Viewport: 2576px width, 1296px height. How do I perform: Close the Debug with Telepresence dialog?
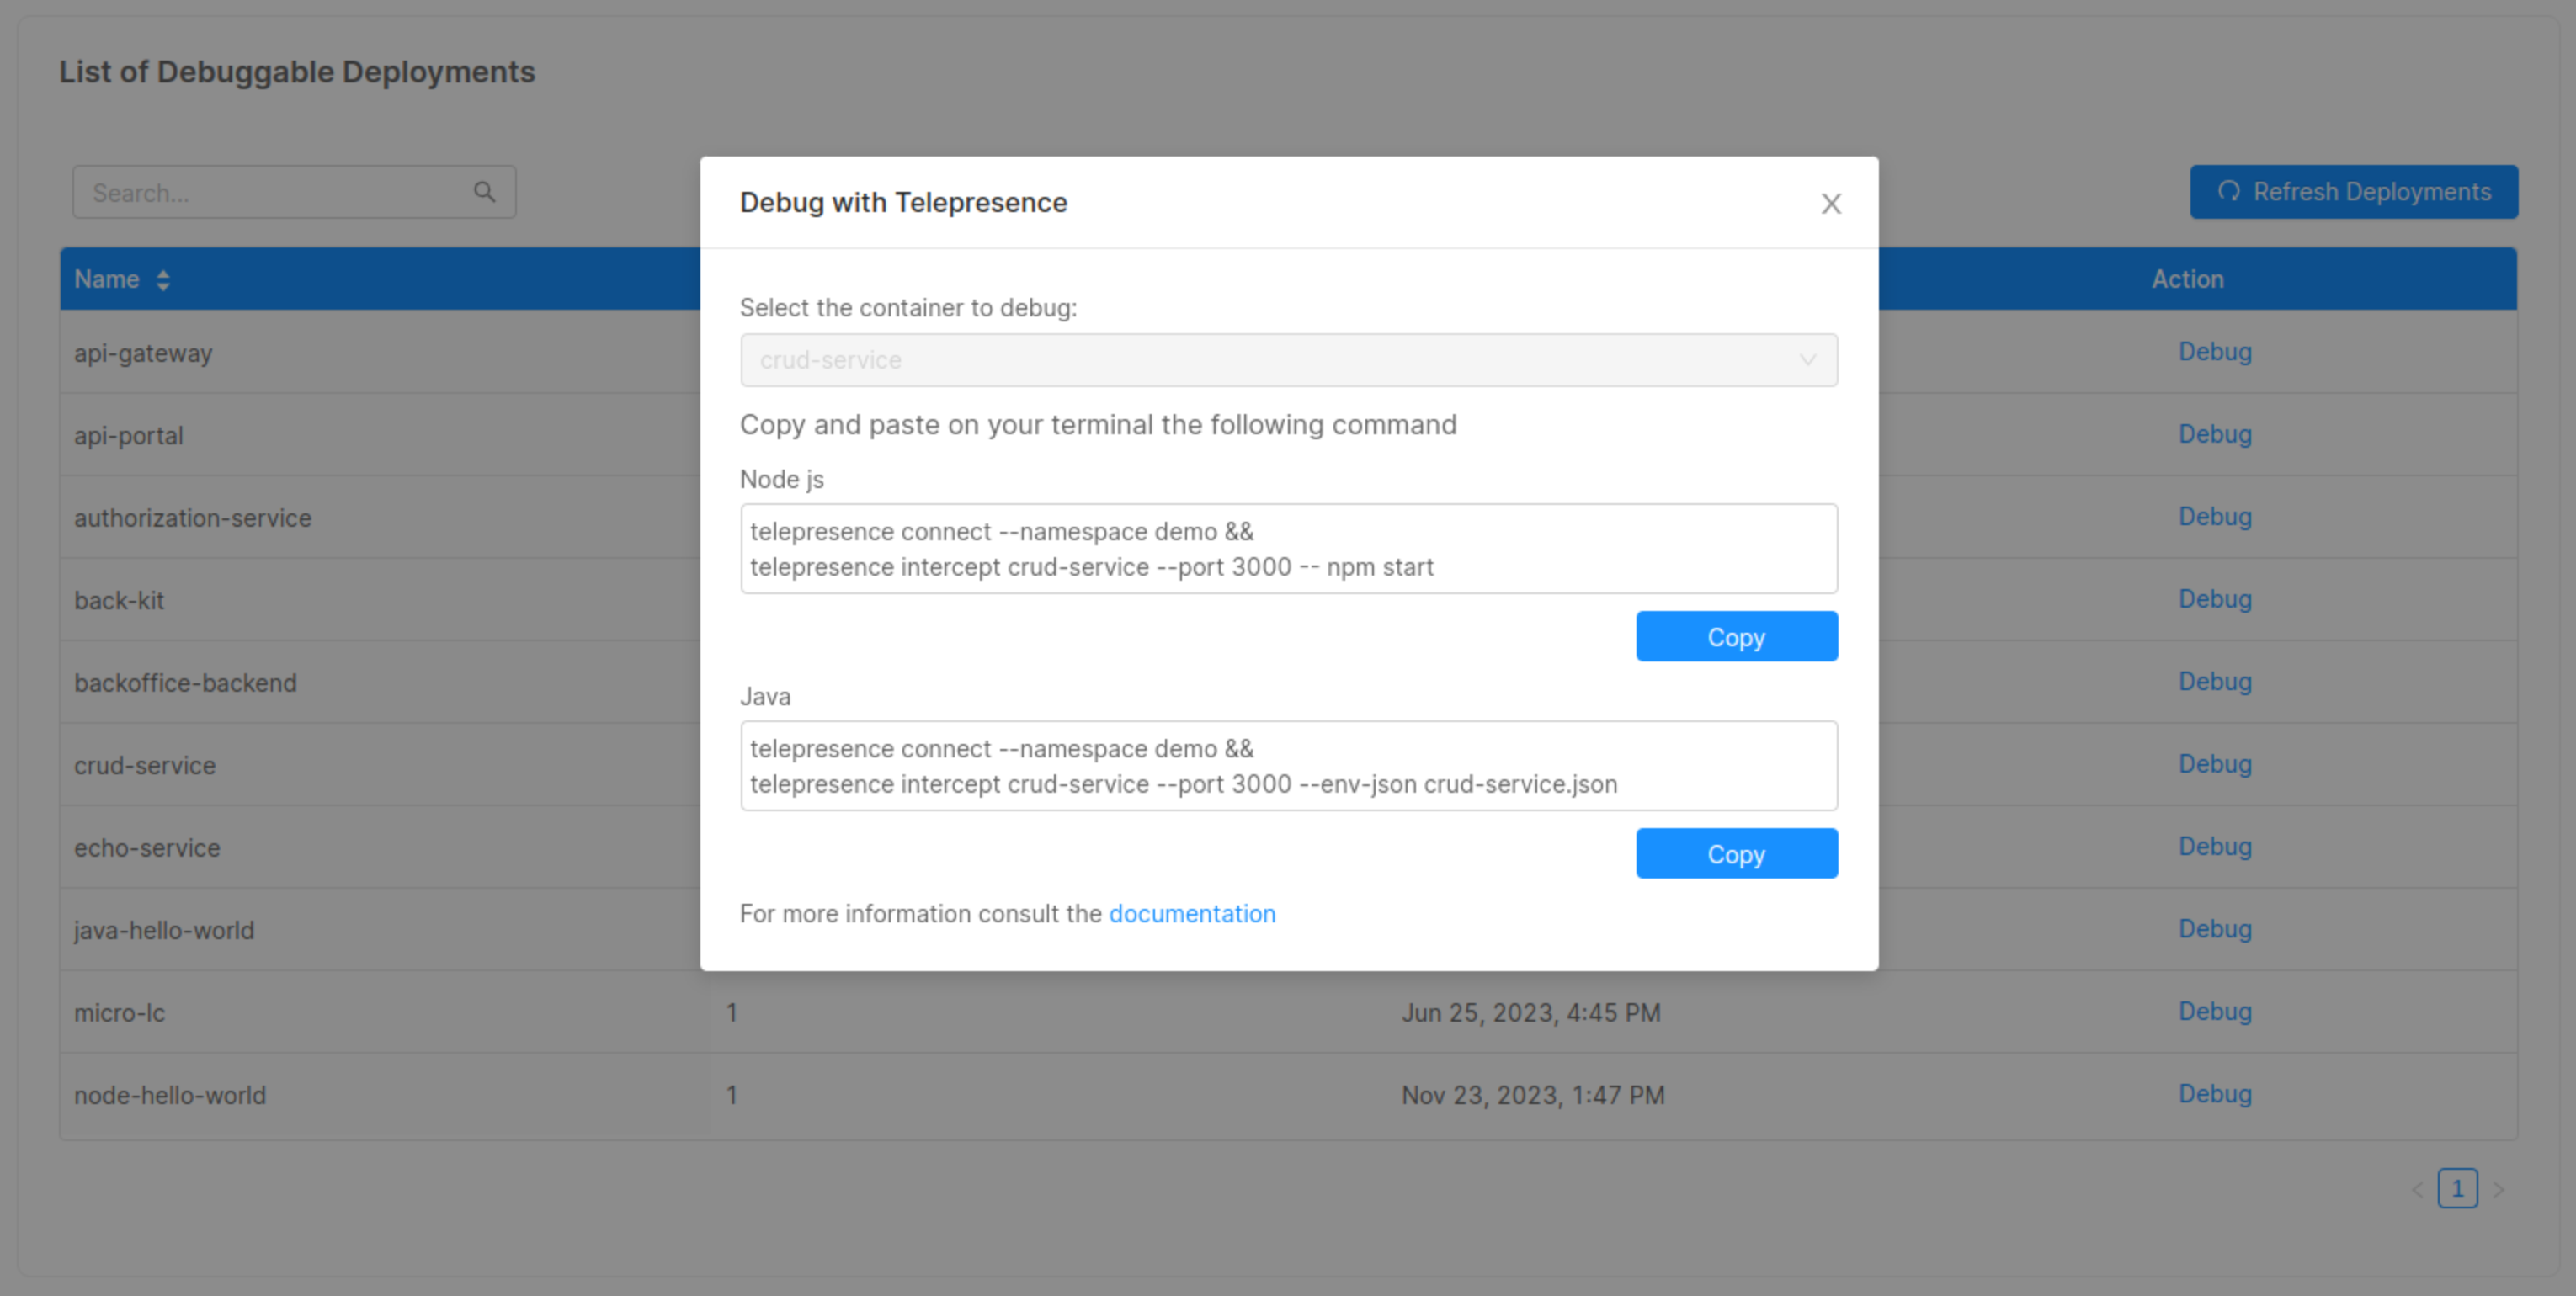coord(1830,204)
